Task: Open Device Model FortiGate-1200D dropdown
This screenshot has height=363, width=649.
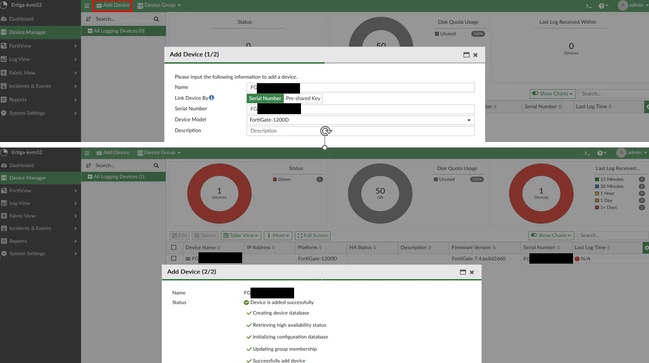Action: pyautogui.click(x=360, y=120)
